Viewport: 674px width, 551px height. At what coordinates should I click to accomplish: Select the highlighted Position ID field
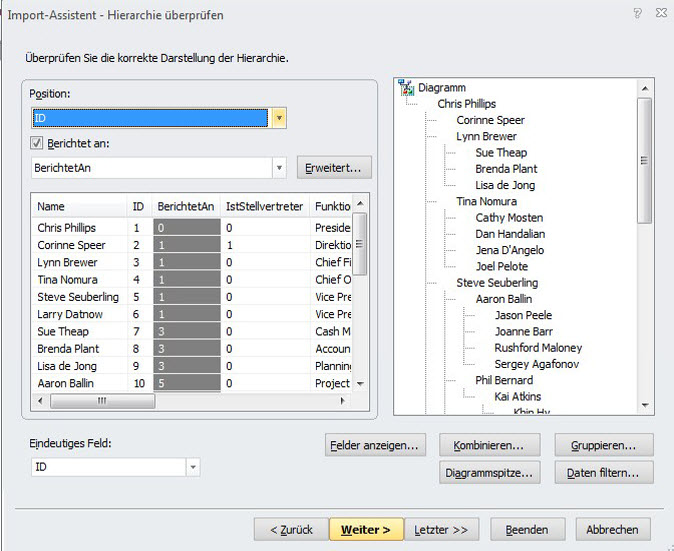[150, 118]
